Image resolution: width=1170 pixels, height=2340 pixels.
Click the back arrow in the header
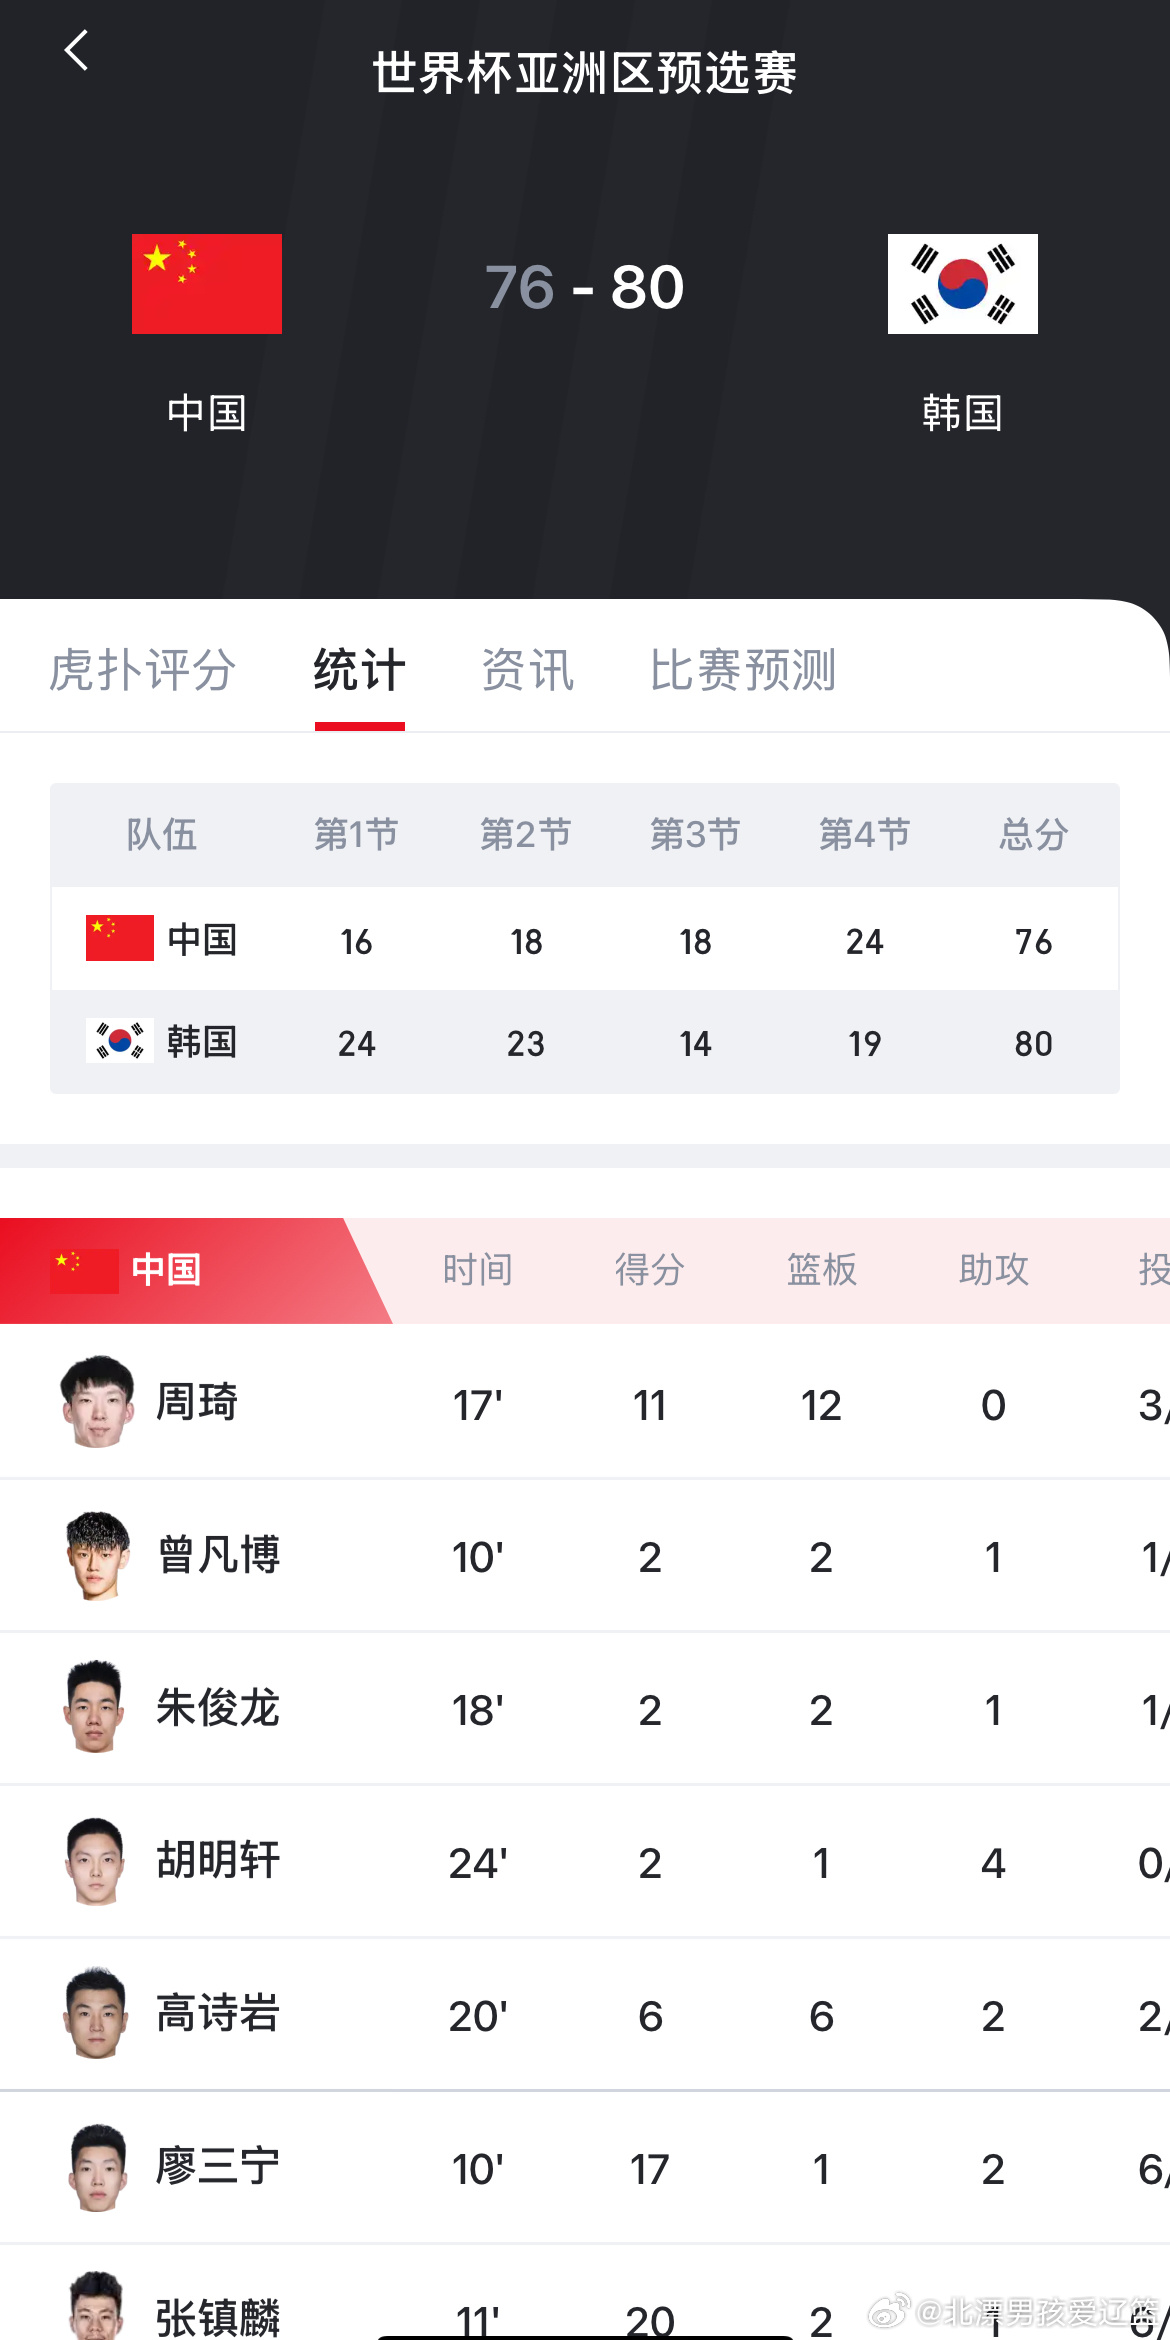coord(76,50)
